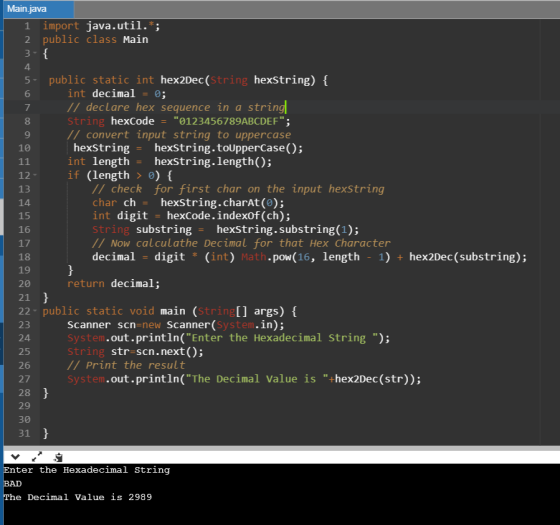Image resolution: width=560 pixels, height=525 pixels.
Task: Click console output 'The Decimal Value is 2989'
Action: tap(78, 497)
